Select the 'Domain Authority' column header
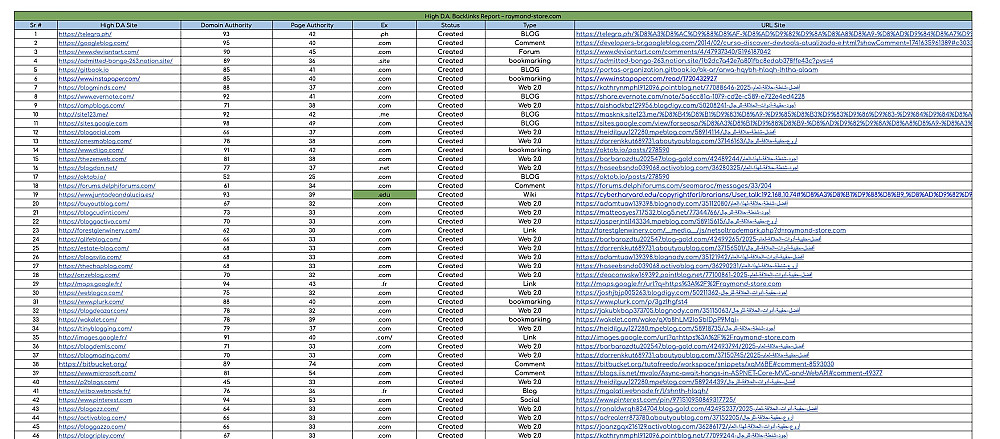Screen dimensions: 1000x439 click(x=226, y=26)
